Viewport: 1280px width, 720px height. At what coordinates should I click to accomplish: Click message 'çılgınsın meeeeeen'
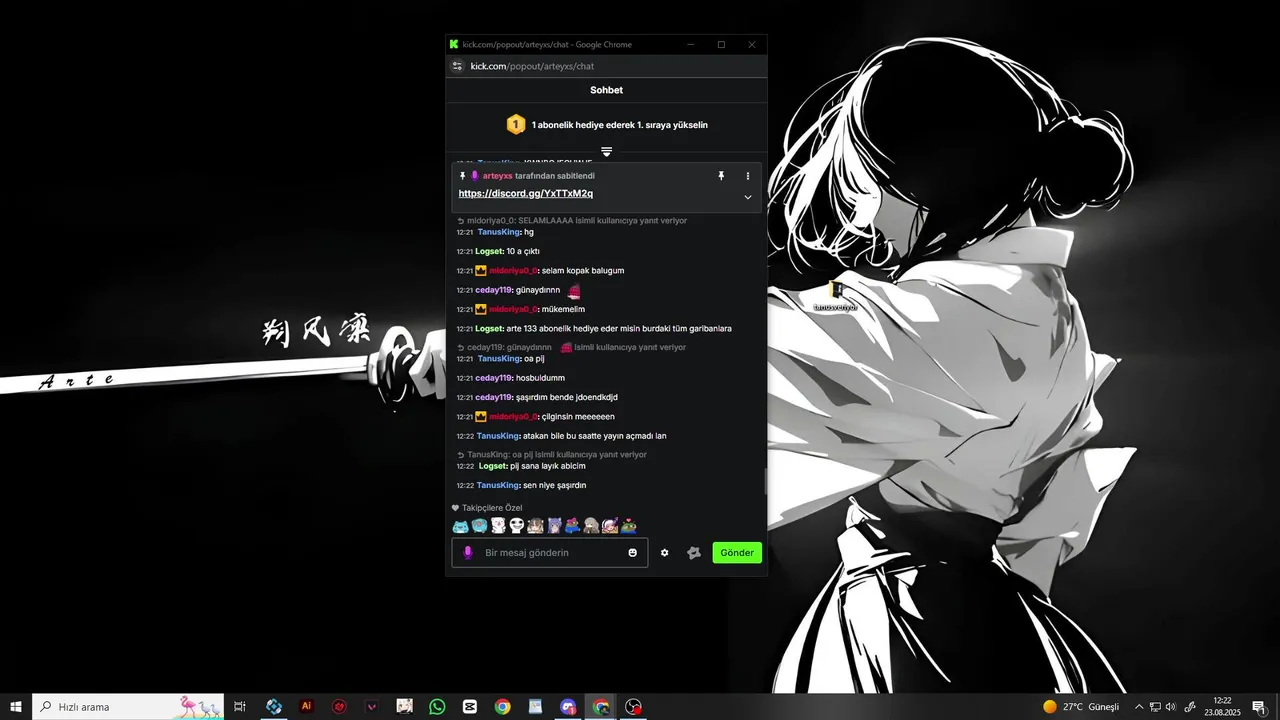coord(578,416)
